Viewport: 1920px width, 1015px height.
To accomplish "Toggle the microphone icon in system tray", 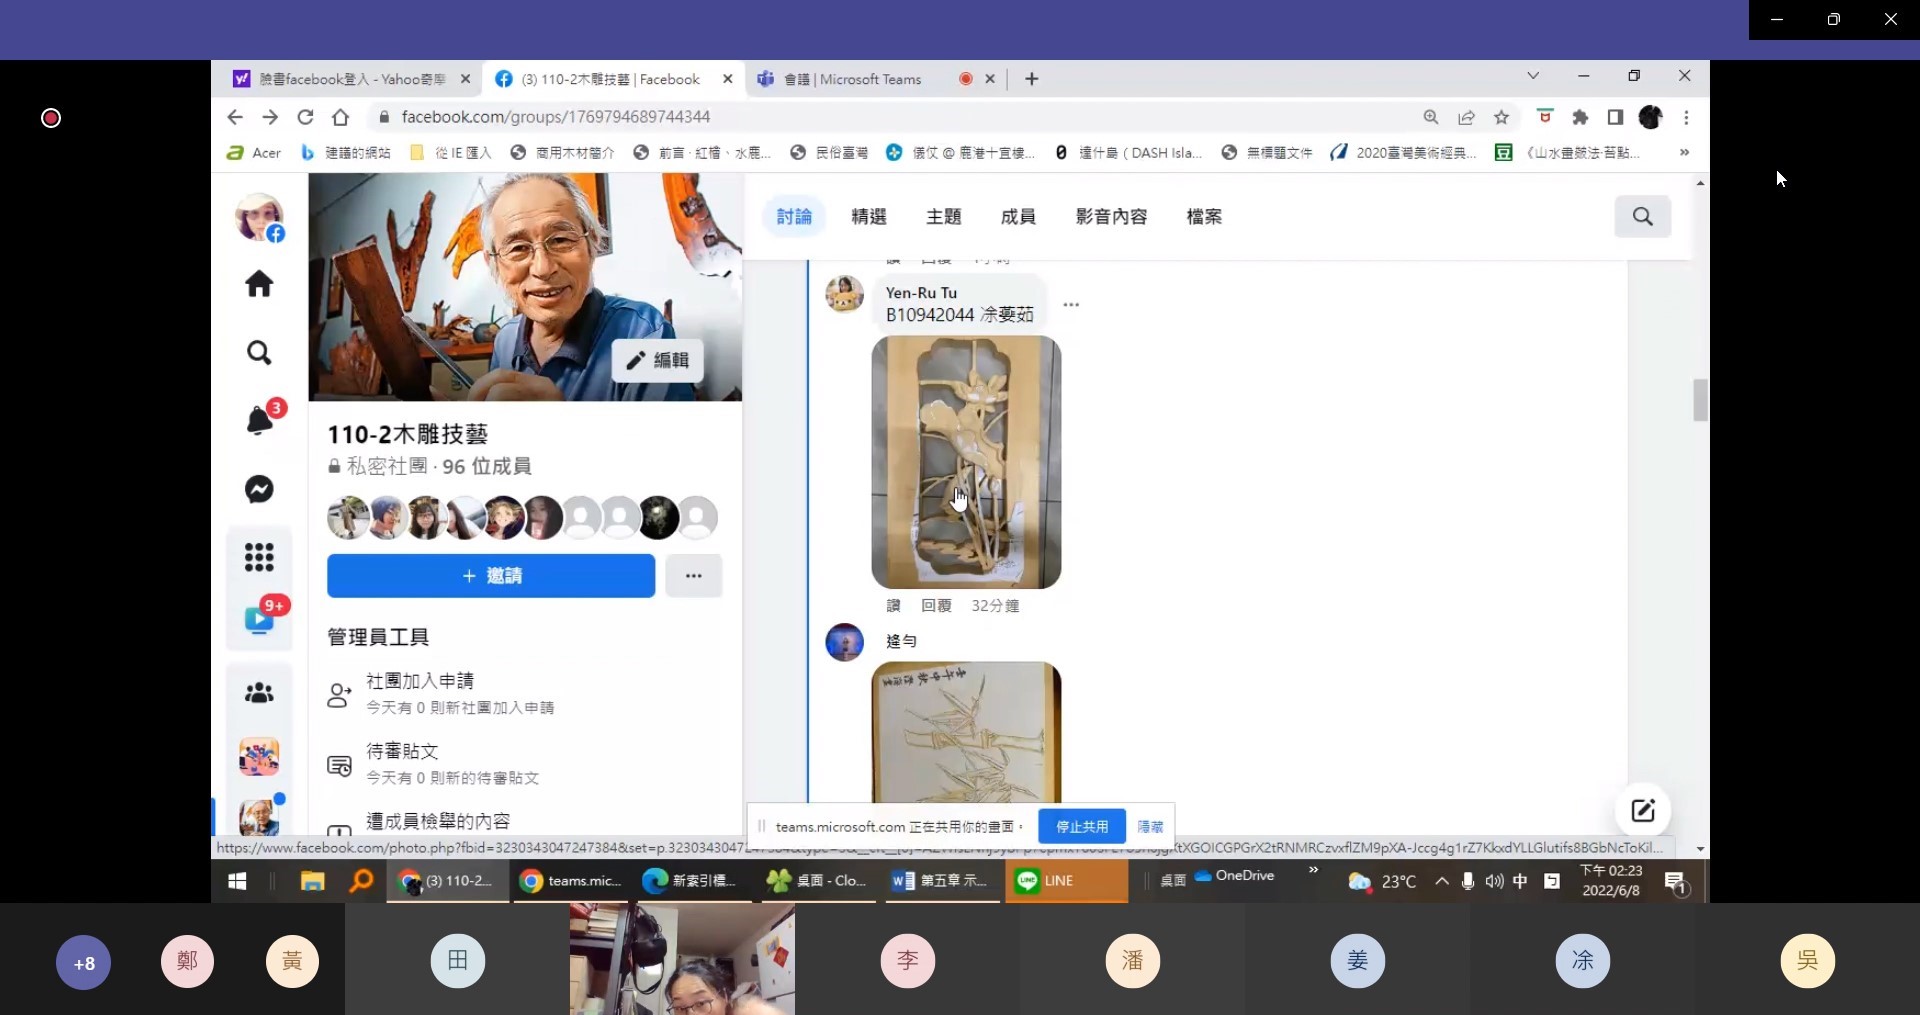I will click(1467, 881).
